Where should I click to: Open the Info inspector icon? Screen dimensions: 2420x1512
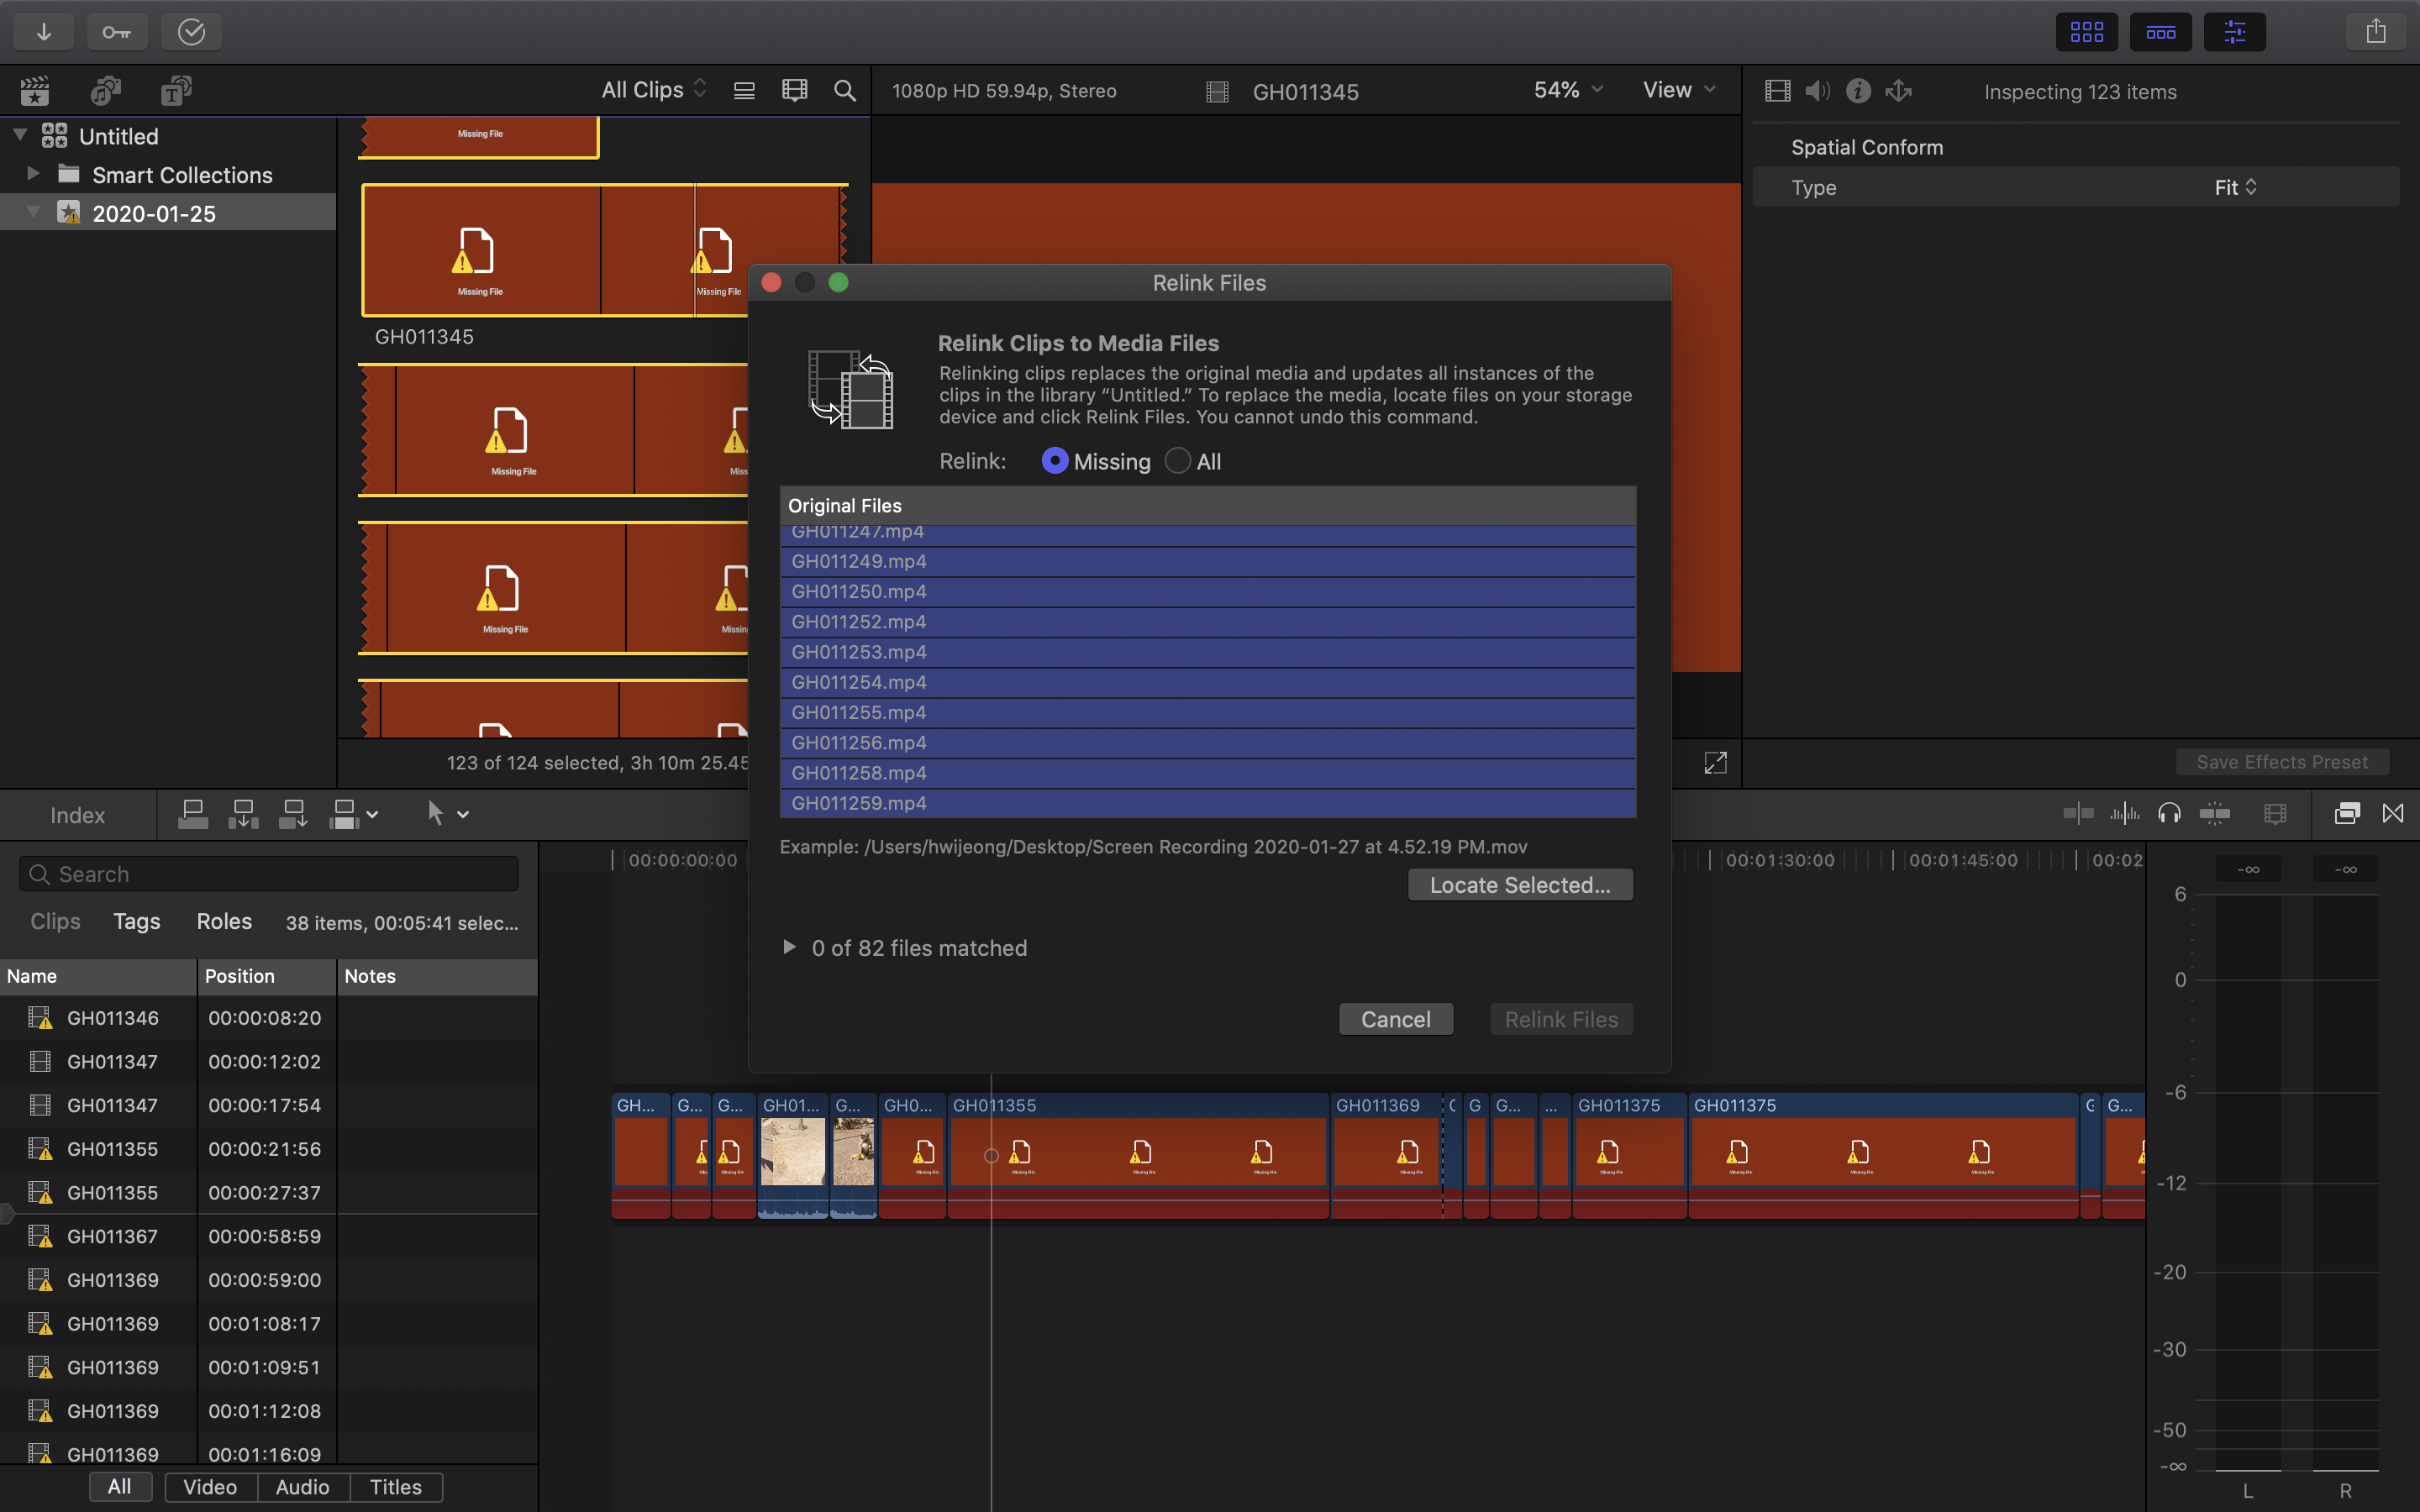pos(1858,91)
